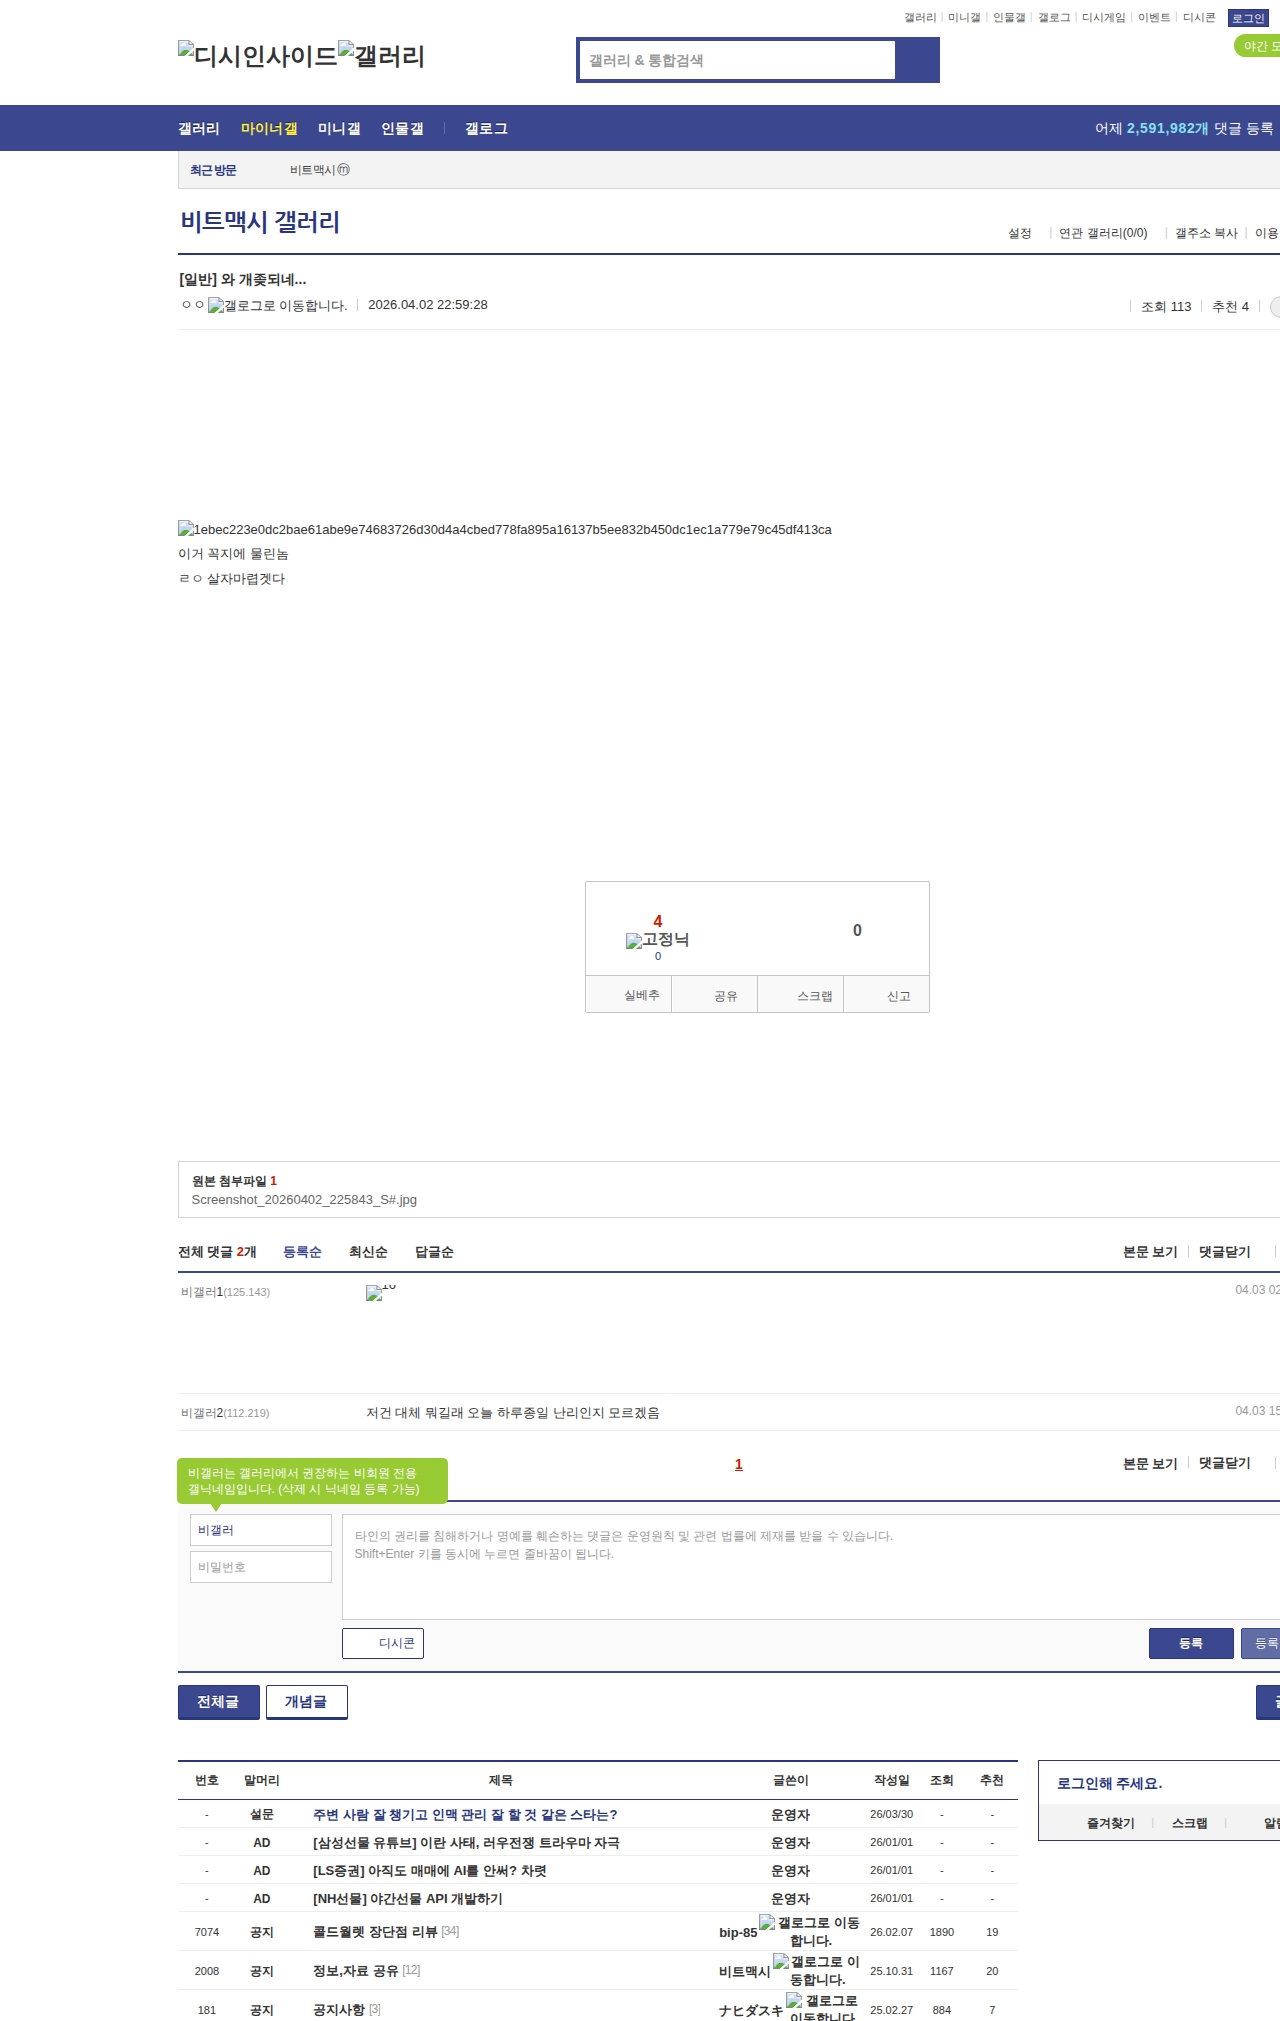1280x2021 pixels.
Task: Open the [NH선물] 야간선물 API 개발하기 post
Action: coord(408,1898)
